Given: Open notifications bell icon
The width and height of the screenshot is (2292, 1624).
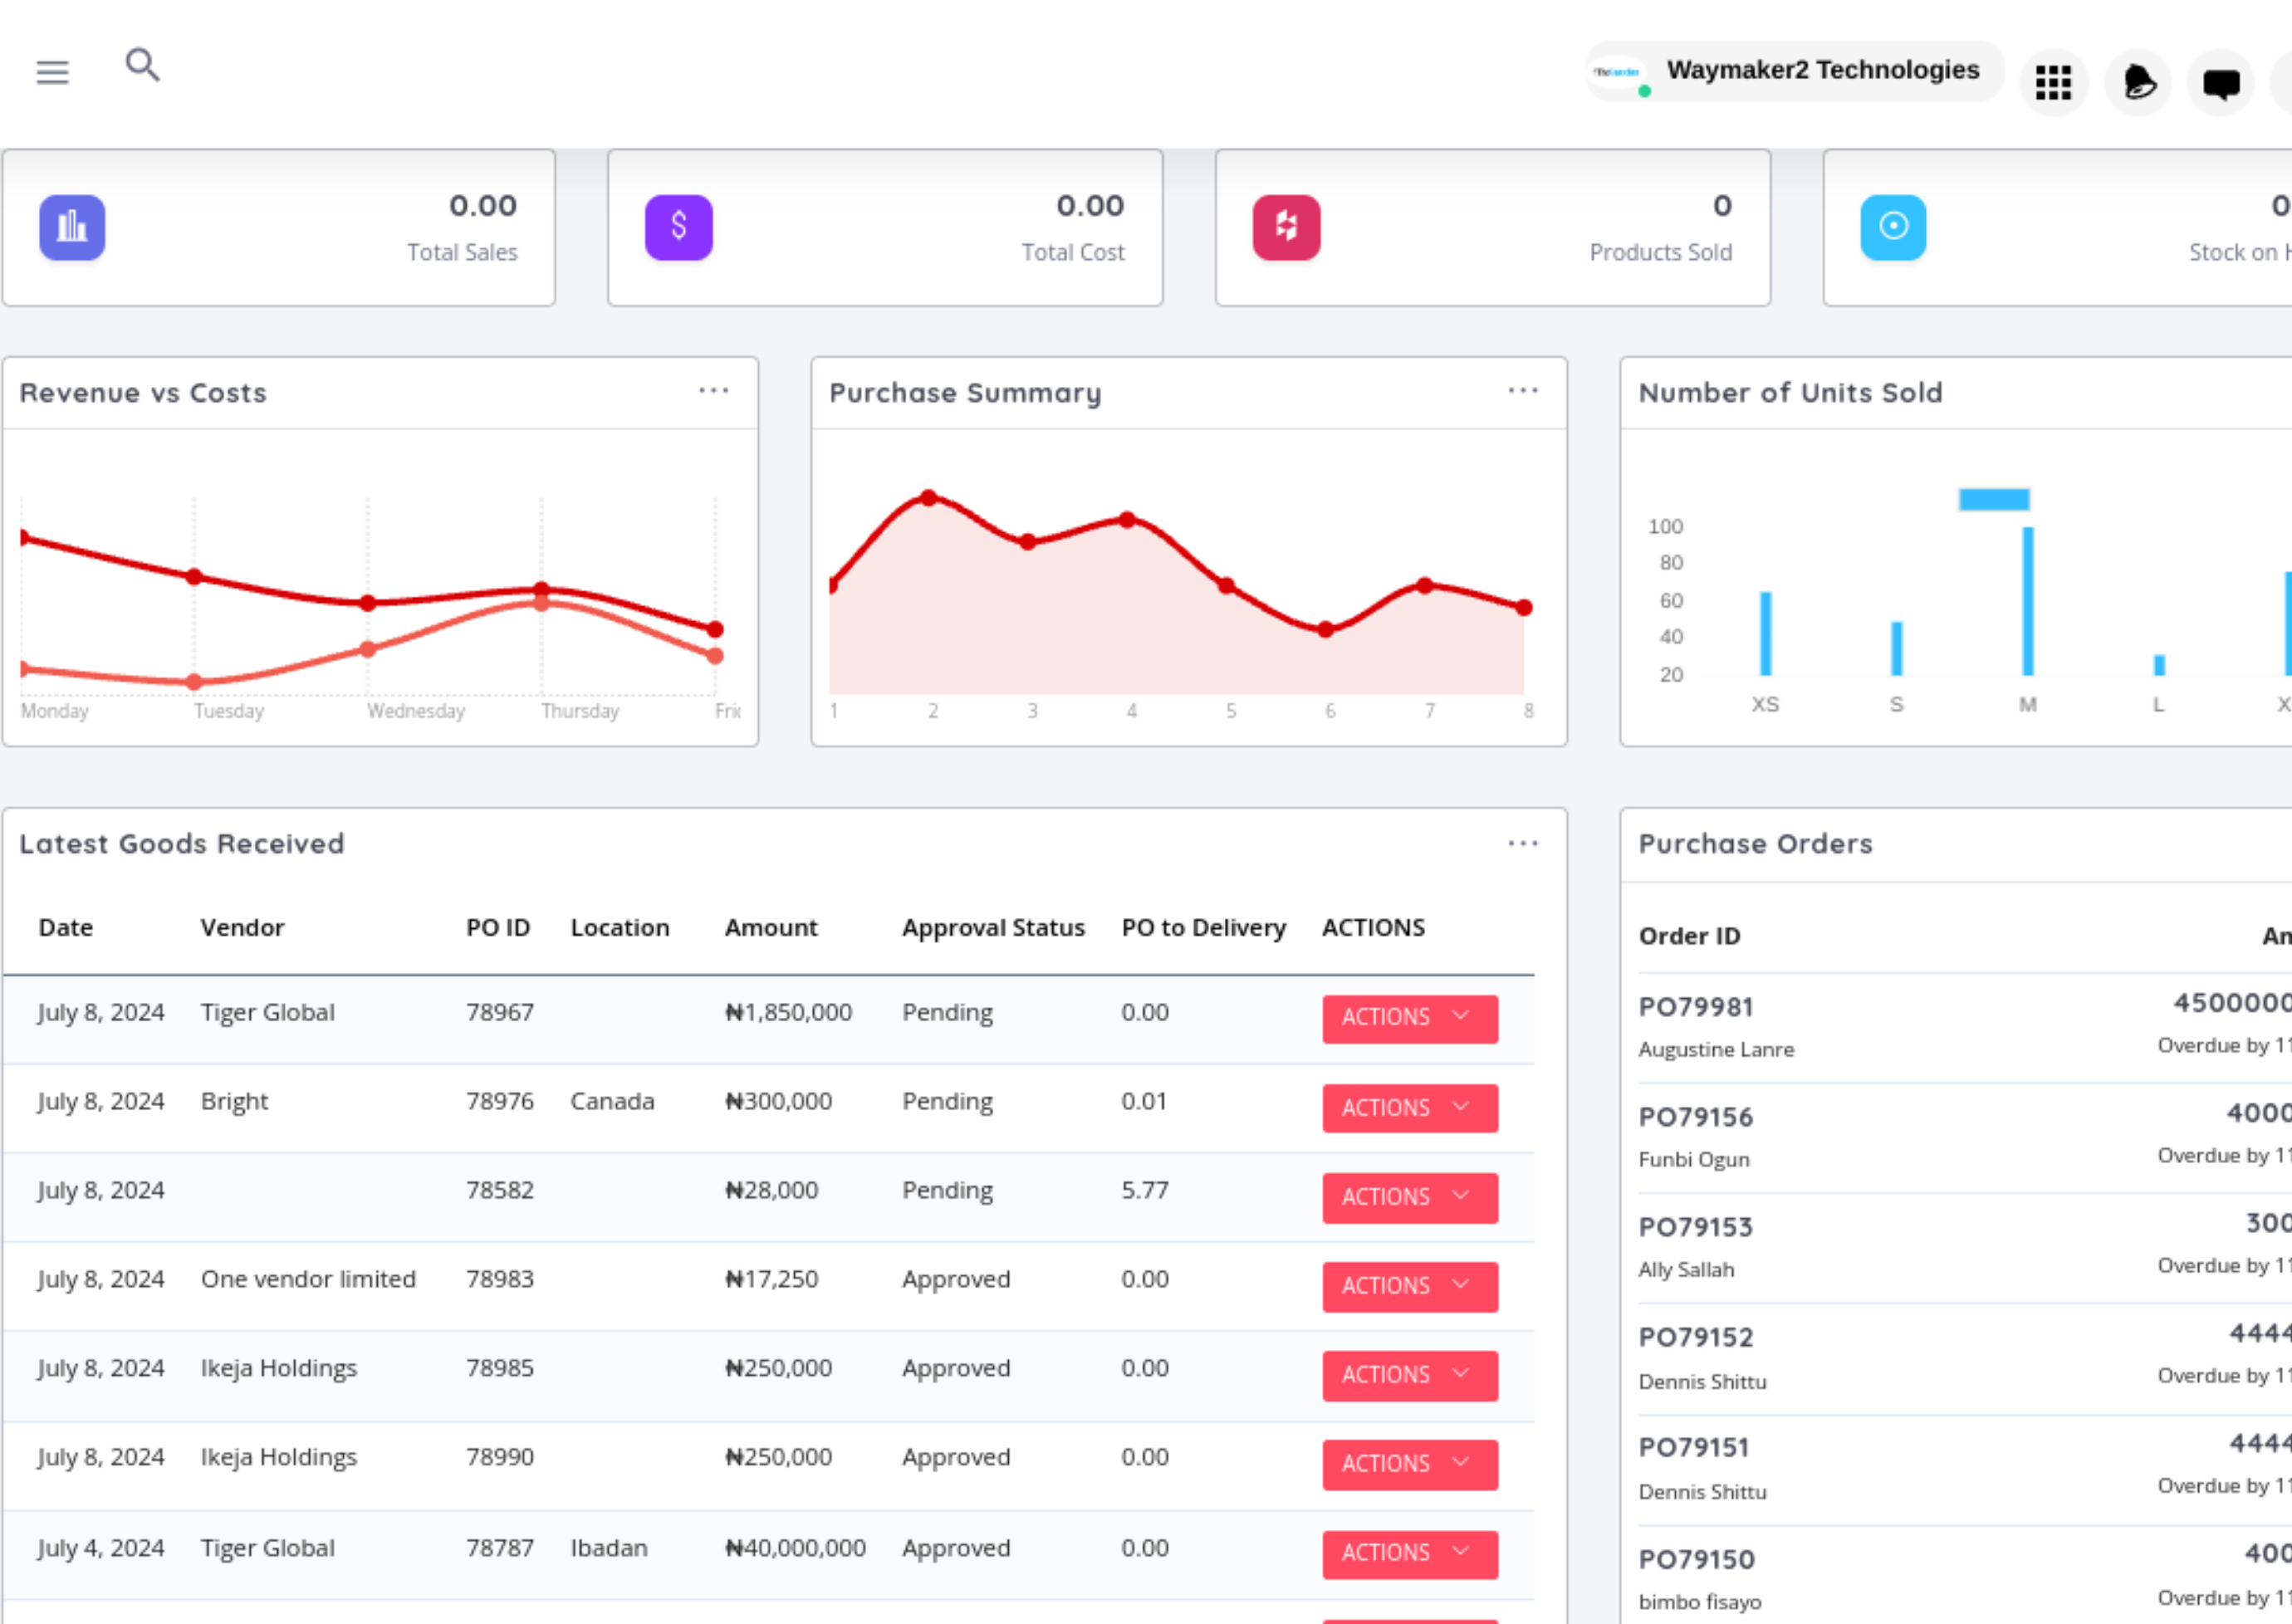Looking at the screenshot, I should coord(2137,83).
